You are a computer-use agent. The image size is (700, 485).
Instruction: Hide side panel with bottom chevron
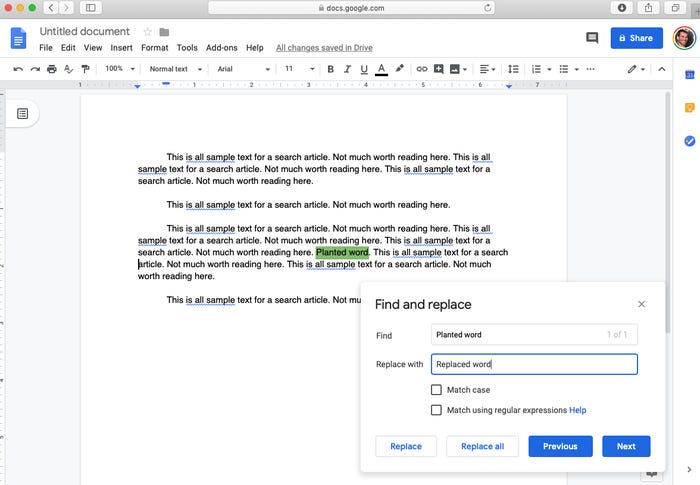tap(689, 469)
